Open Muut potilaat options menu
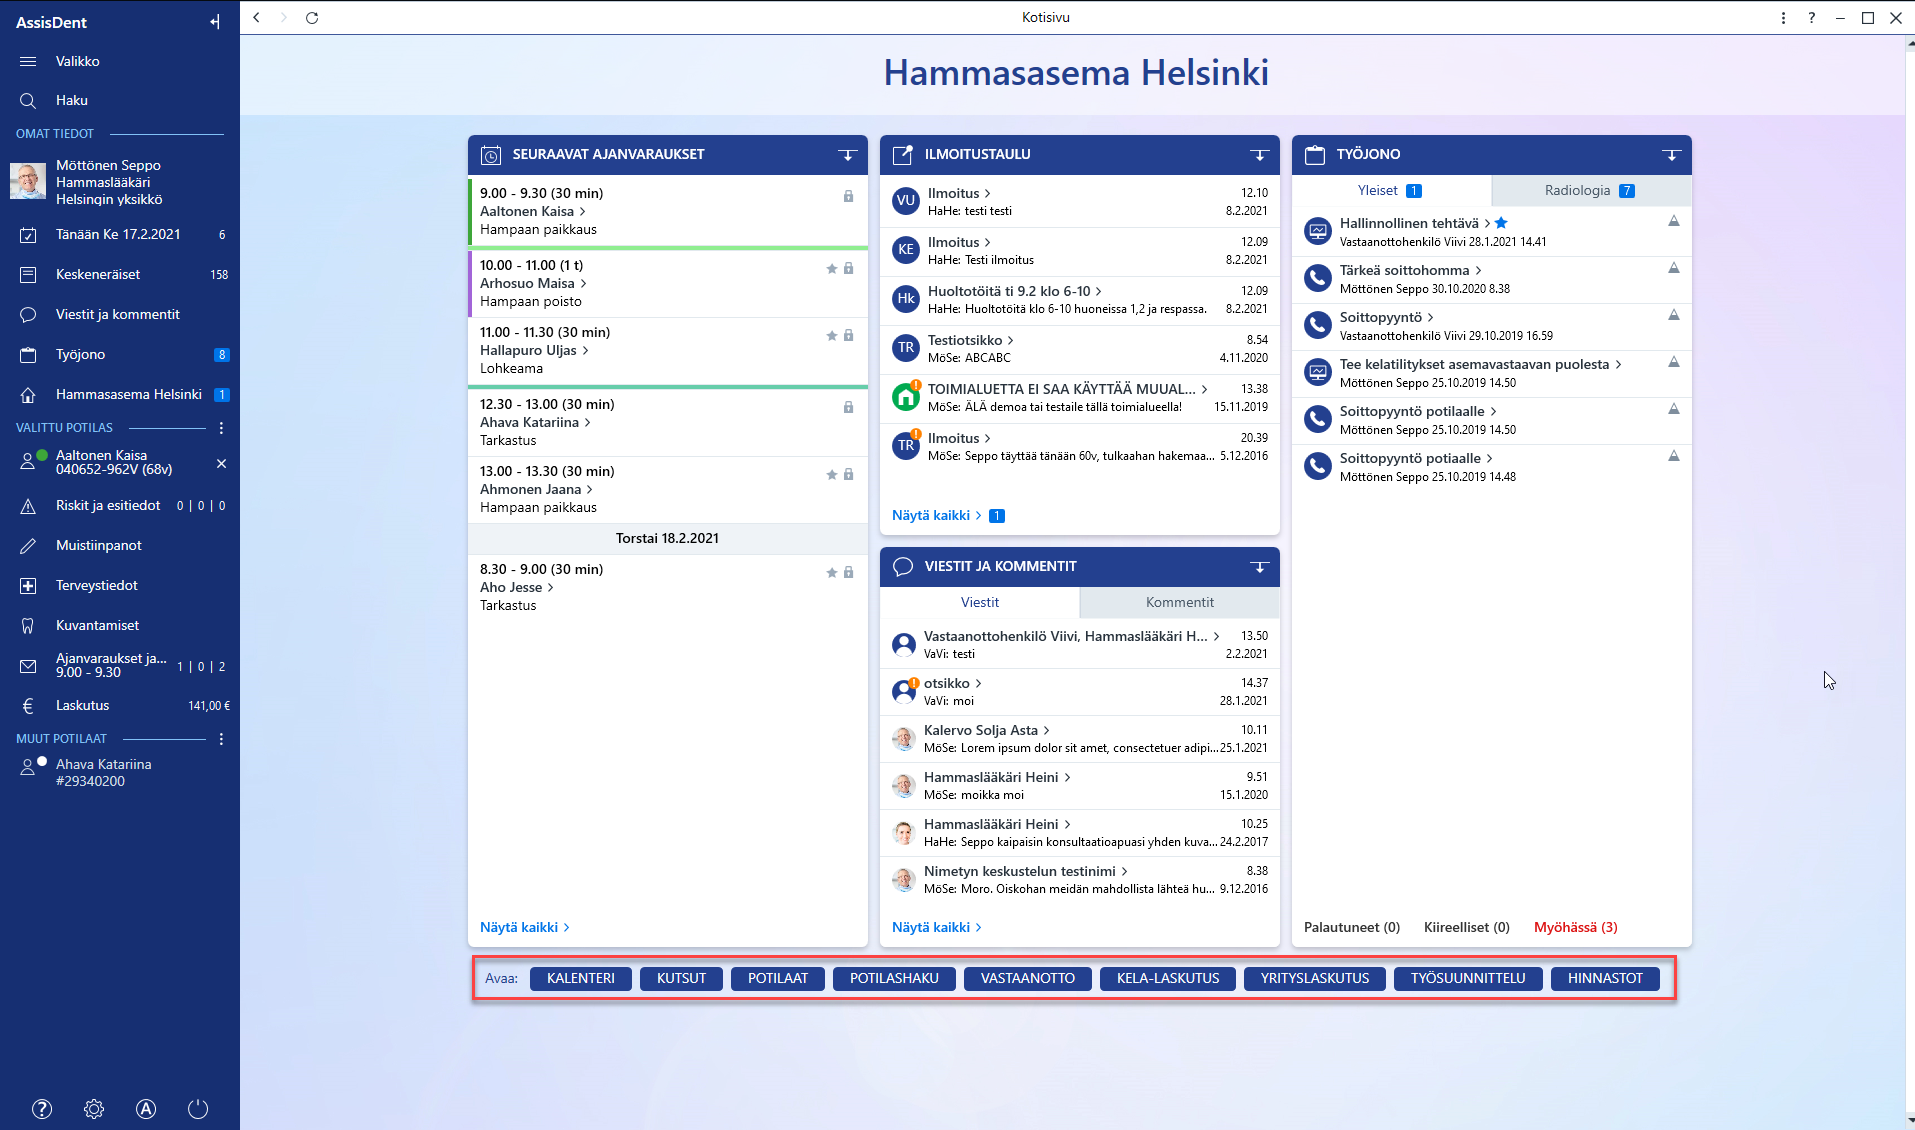 [221, 738]
